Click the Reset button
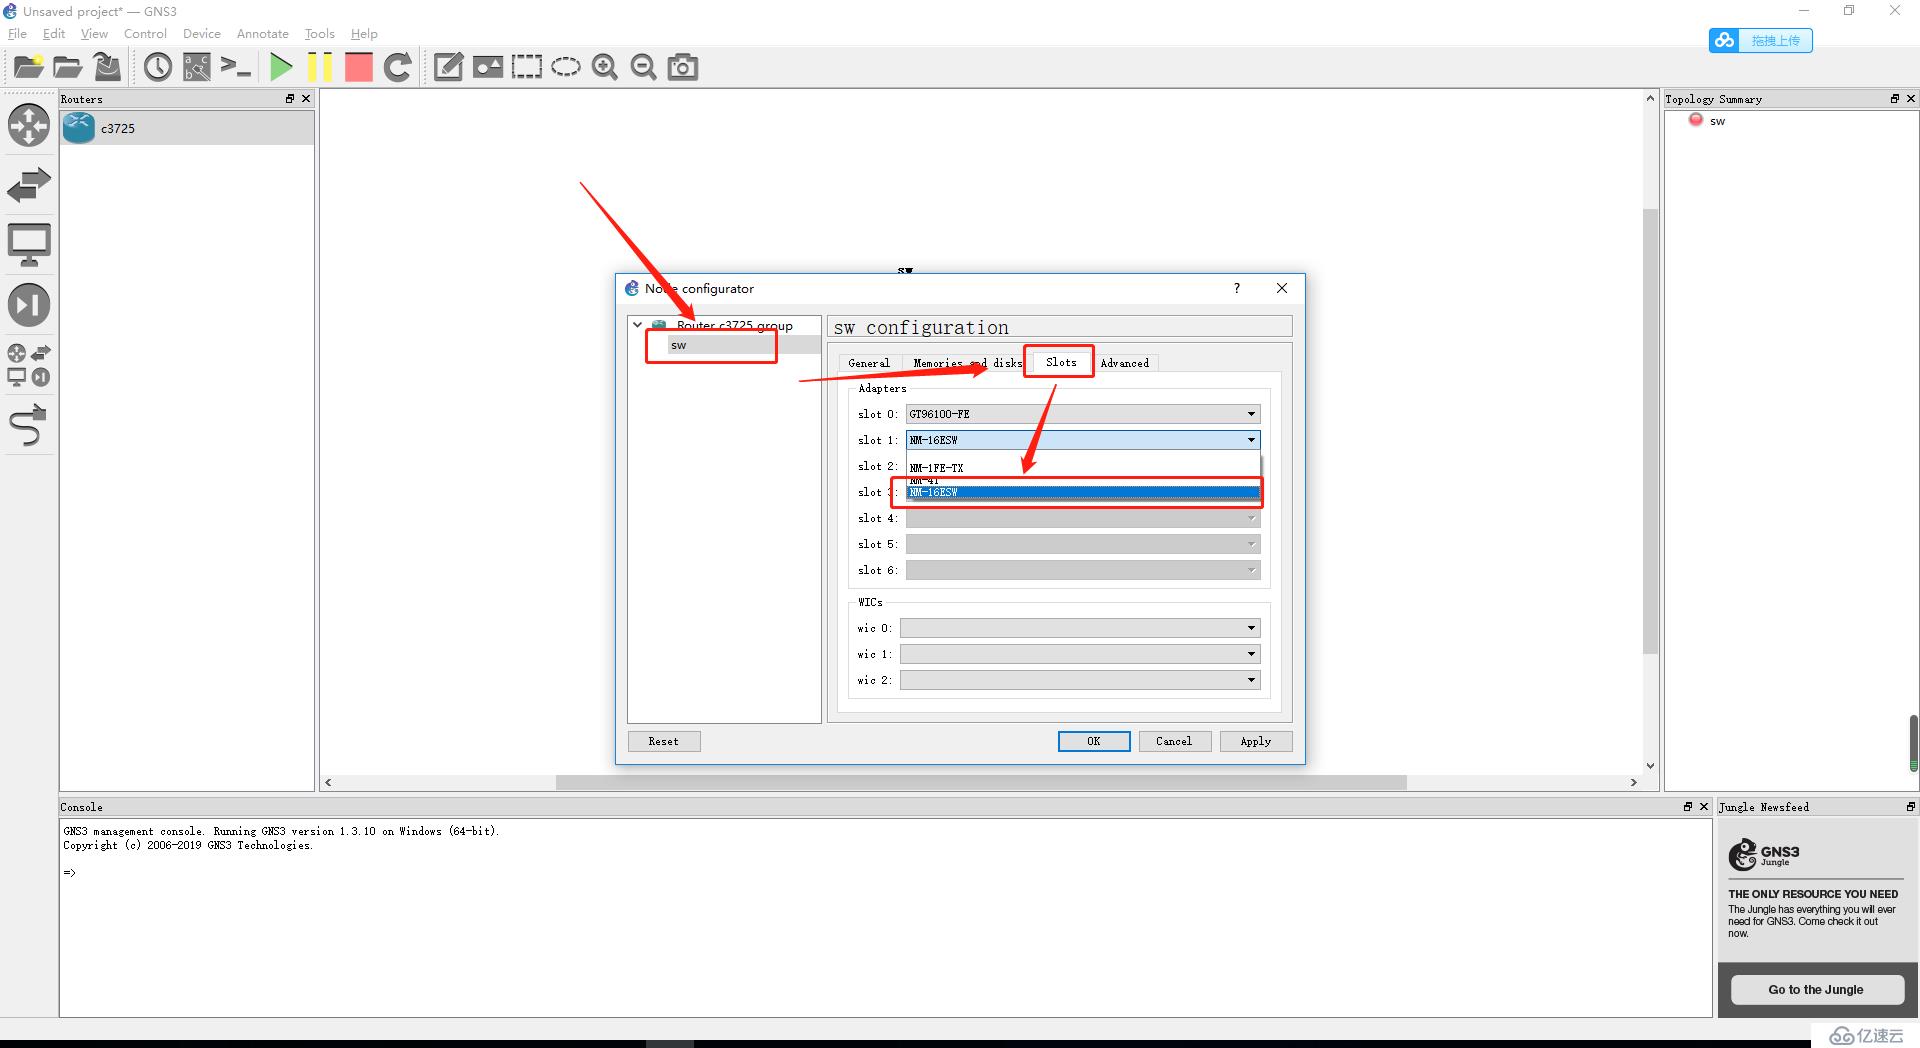 coord(664,741)
